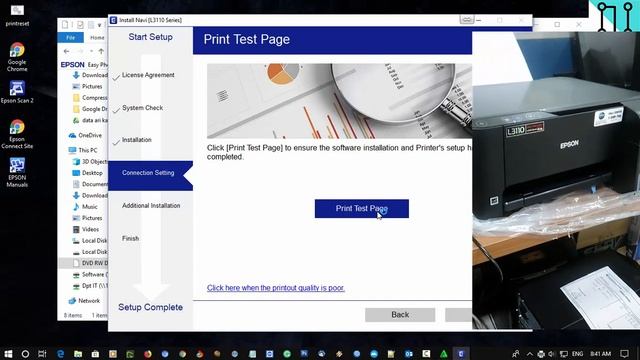Select License Agreement step in sidebar

point(148,75)
